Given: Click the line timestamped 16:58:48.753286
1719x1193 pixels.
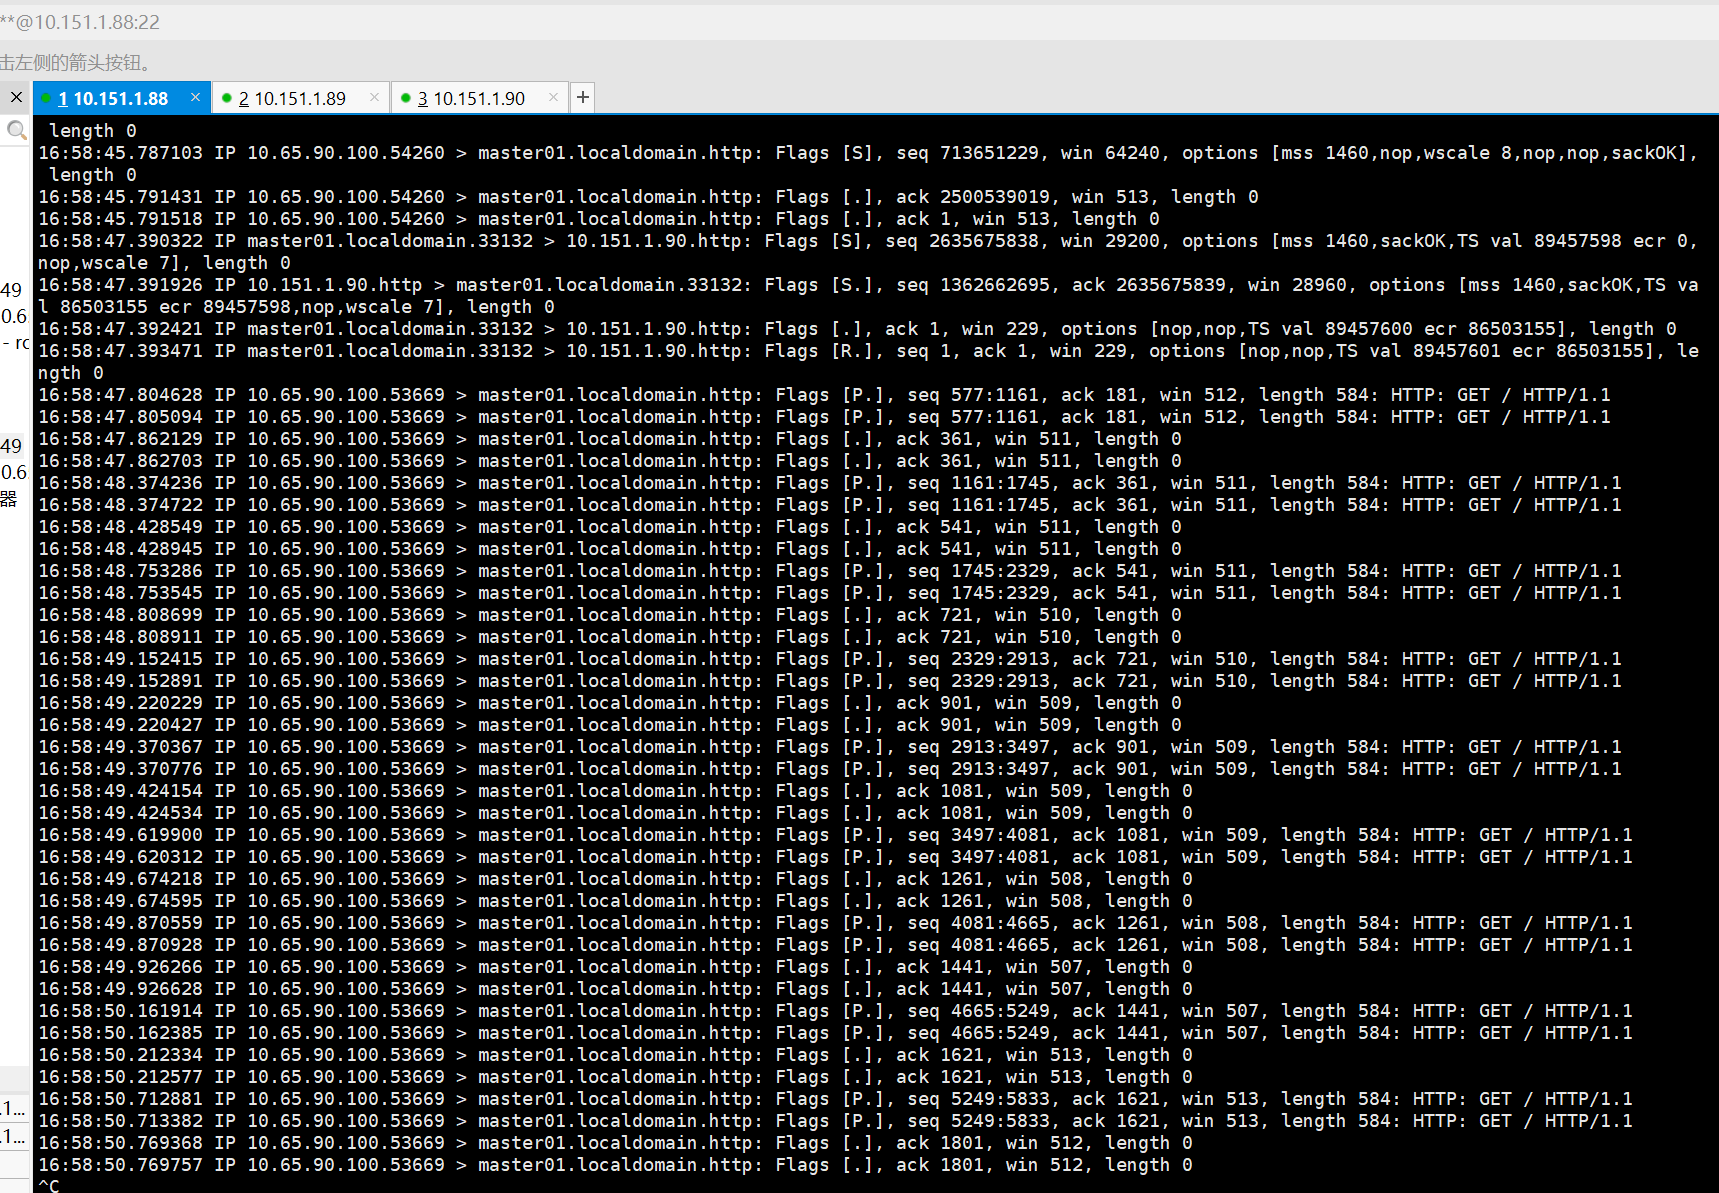Looking at the screenshot, I should 830,571.
